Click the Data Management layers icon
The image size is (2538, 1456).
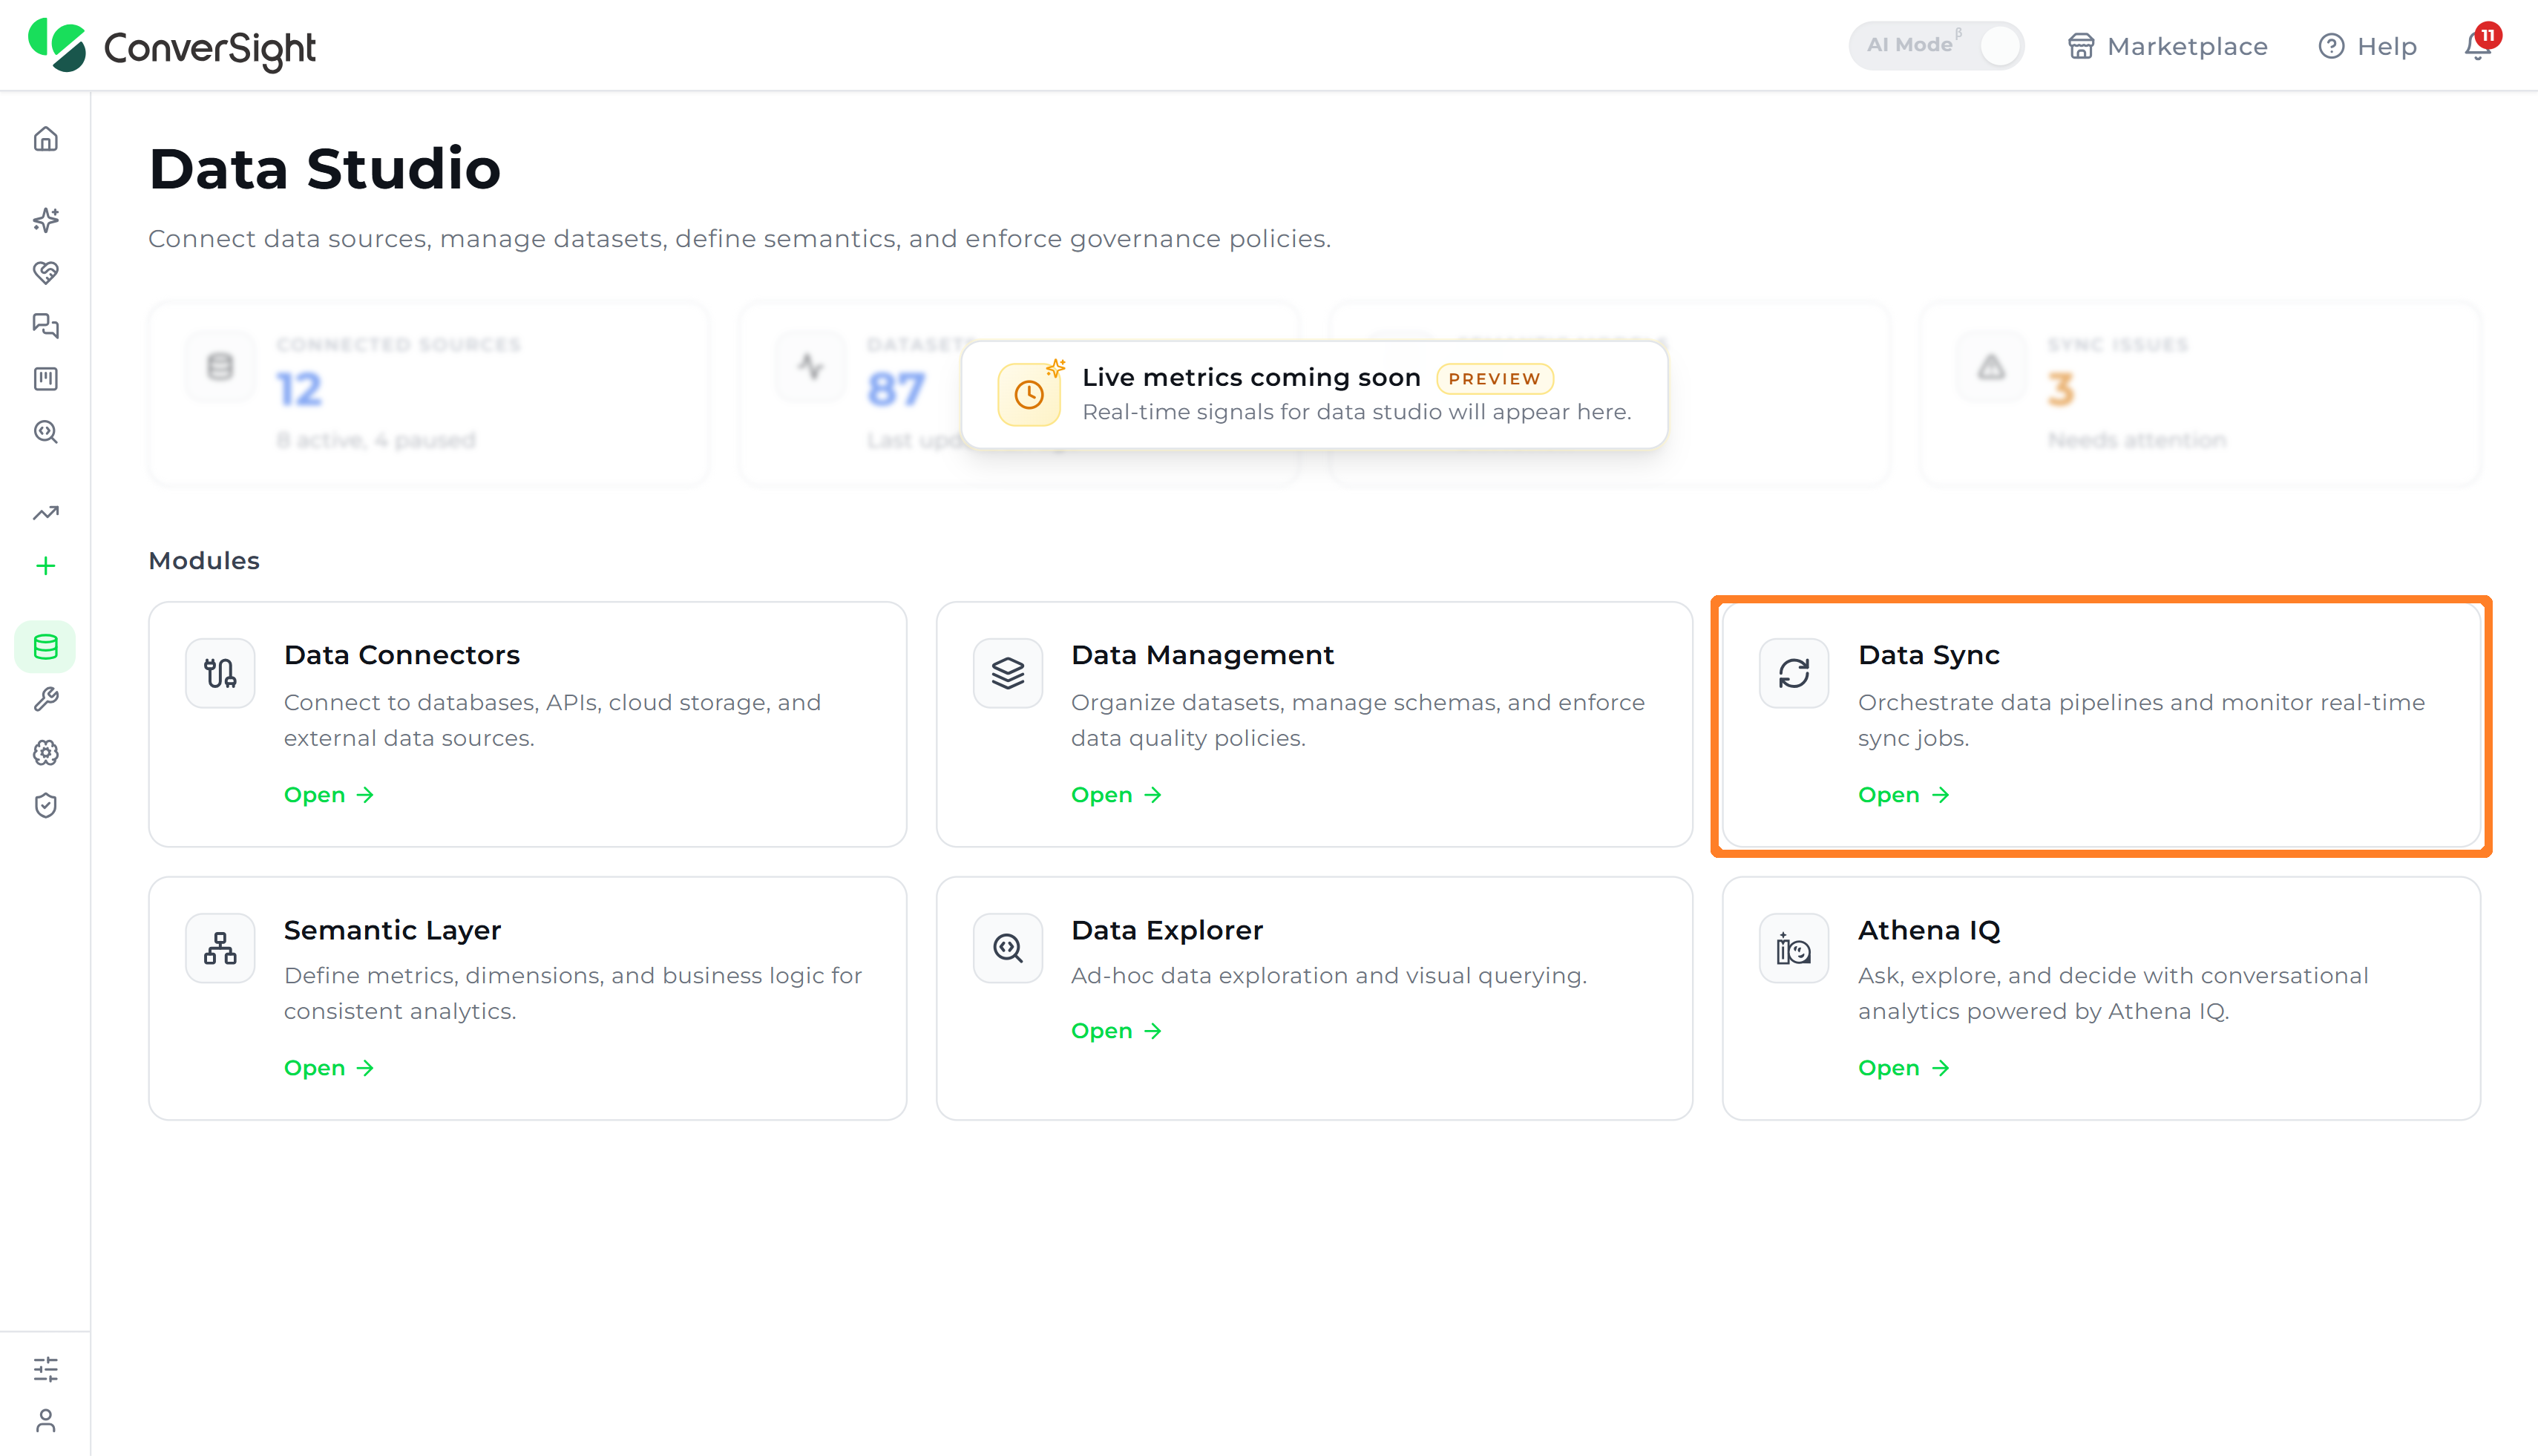(x=1008, y=673)
